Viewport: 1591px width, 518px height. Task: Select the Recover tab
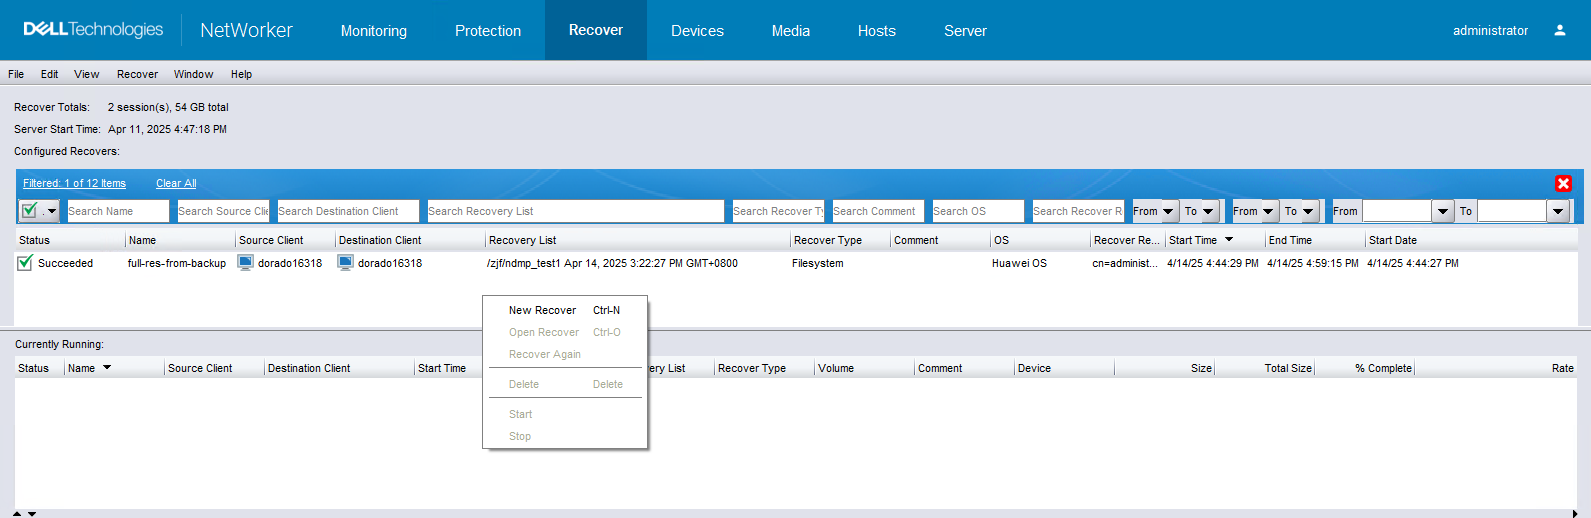click(x=596, y=30)
